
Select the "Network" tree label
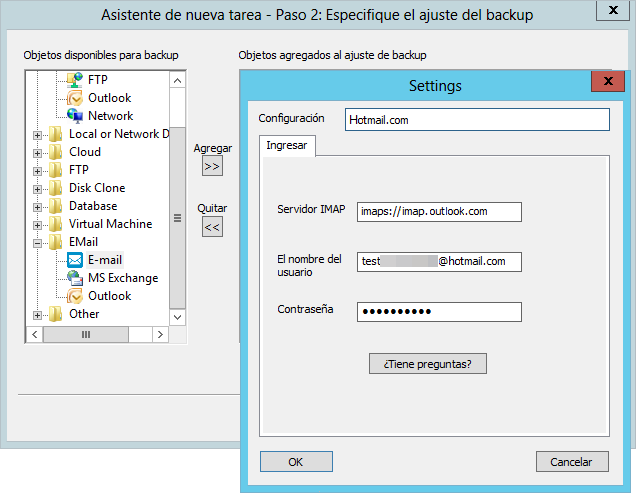pyautogui.click(x=110, y=116)
